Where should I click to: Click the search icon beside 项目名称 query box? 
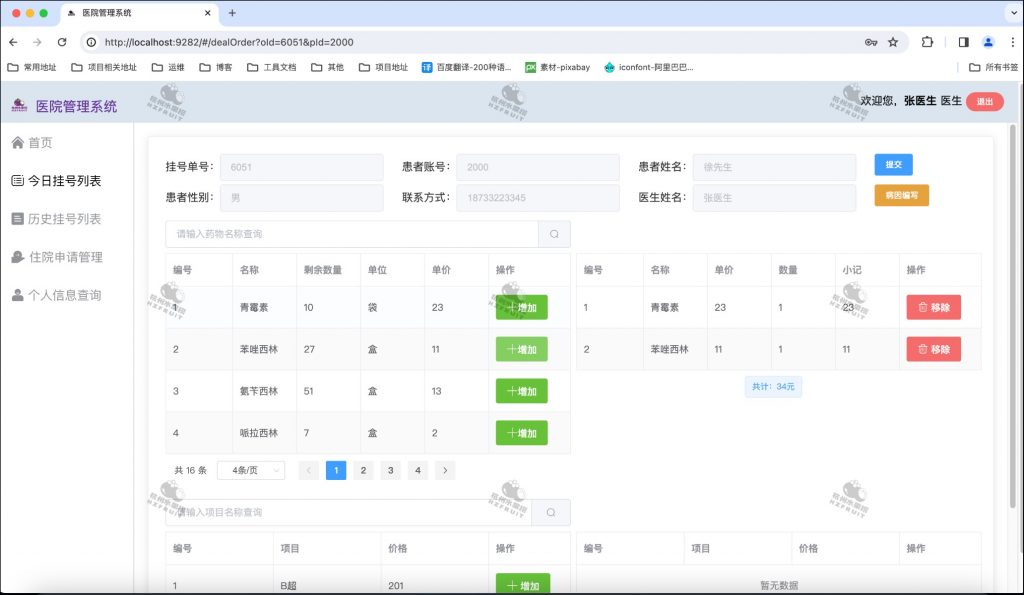(x=550, y=512)
